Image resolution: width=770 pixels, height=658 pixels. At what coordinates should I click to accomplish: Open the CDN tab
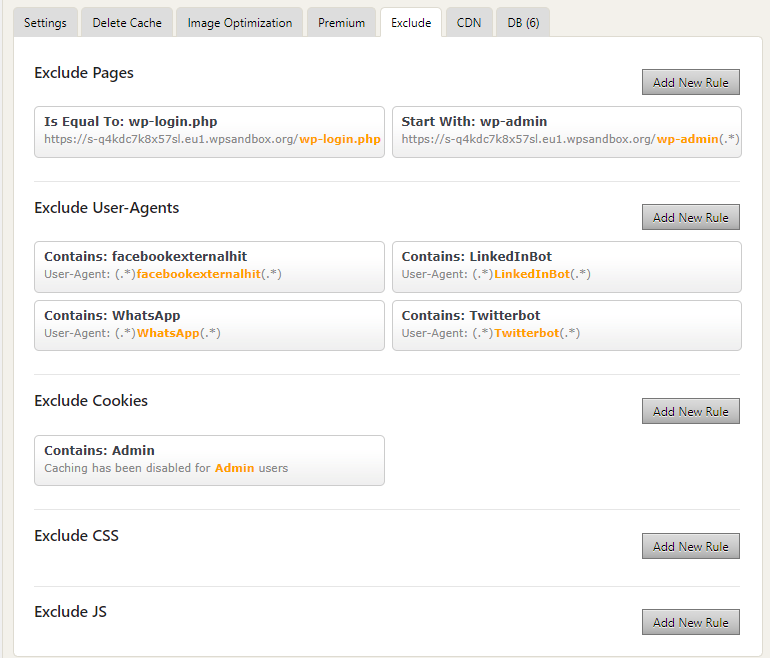tap(469, 23)
